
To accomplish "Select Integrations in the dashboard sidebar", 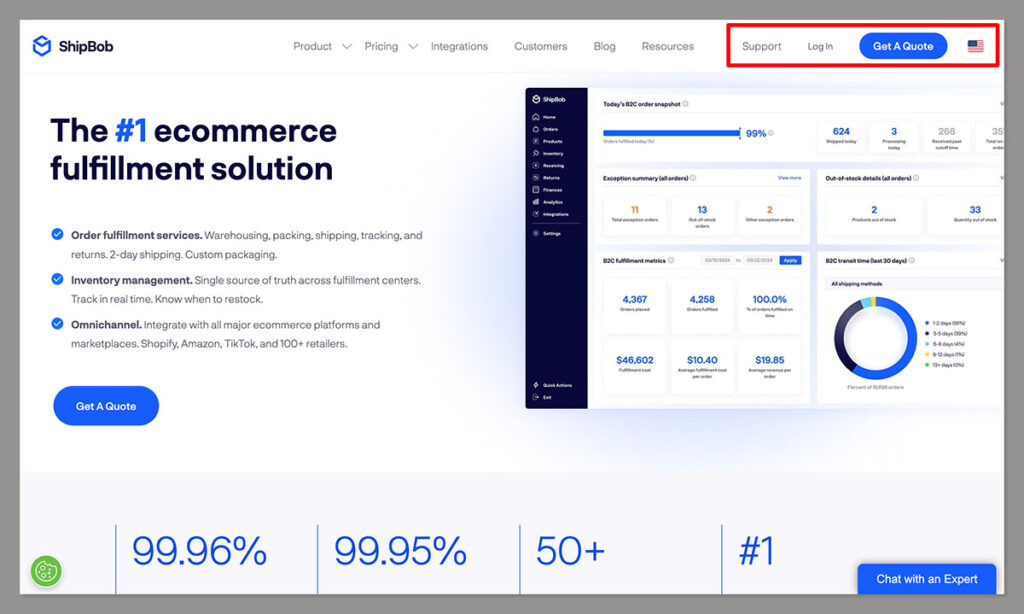I will (x=550, y=214).
